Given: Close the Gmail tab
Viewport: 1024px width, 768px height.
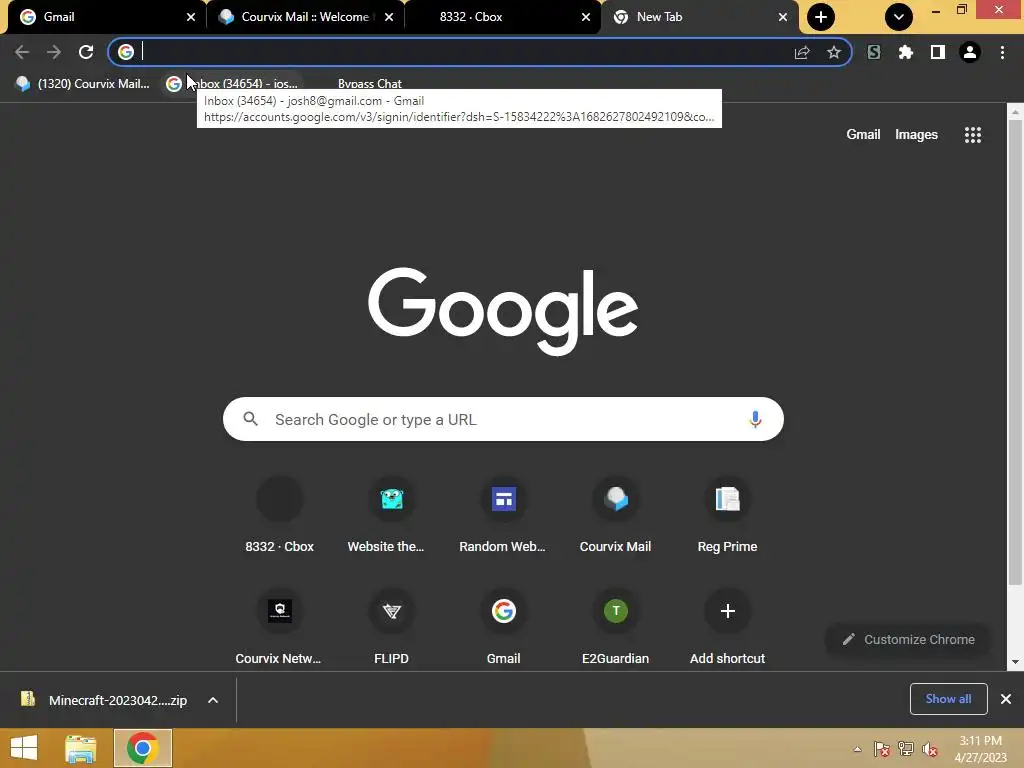Looking at the screenshot, I should tap(191, 17).
